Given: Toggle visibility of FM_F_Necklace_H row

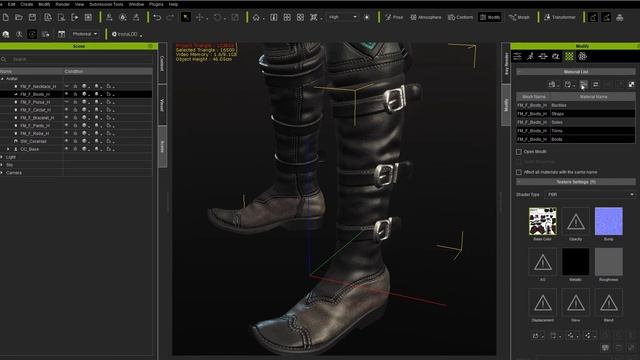Looking at the screenshot, I should (67, 86).
